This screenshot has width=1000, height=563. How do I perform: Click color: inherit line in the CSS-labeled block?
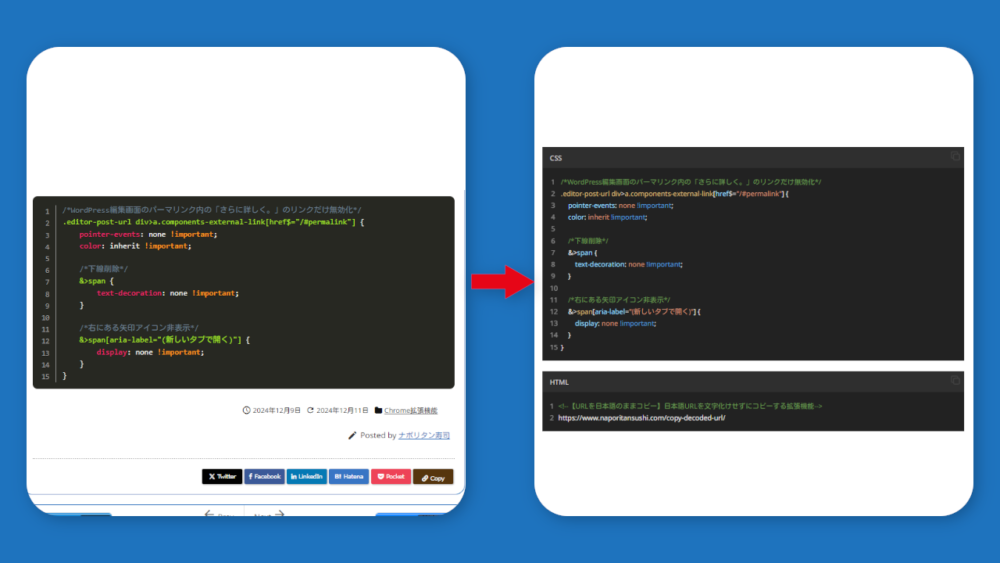[607, 217]
